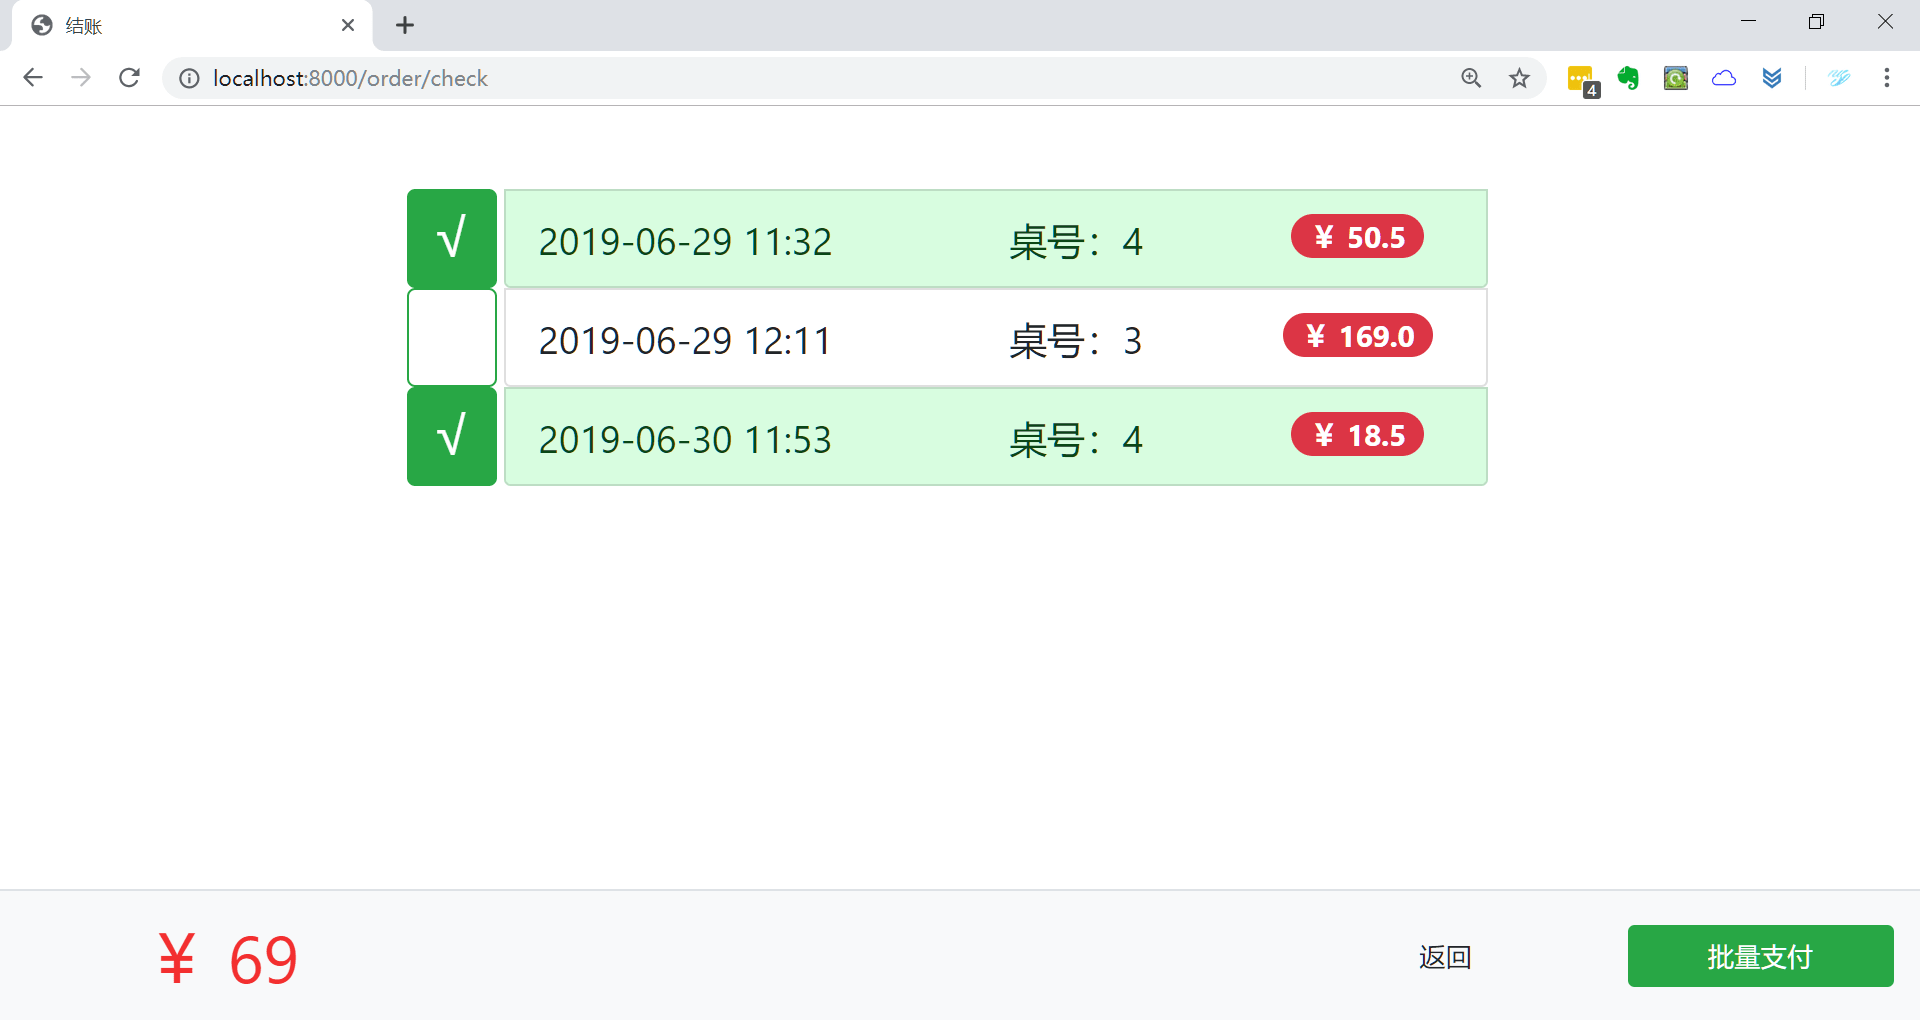Open a new browser tab
Screen dimensions: 1920x1020
coord(405,25)
